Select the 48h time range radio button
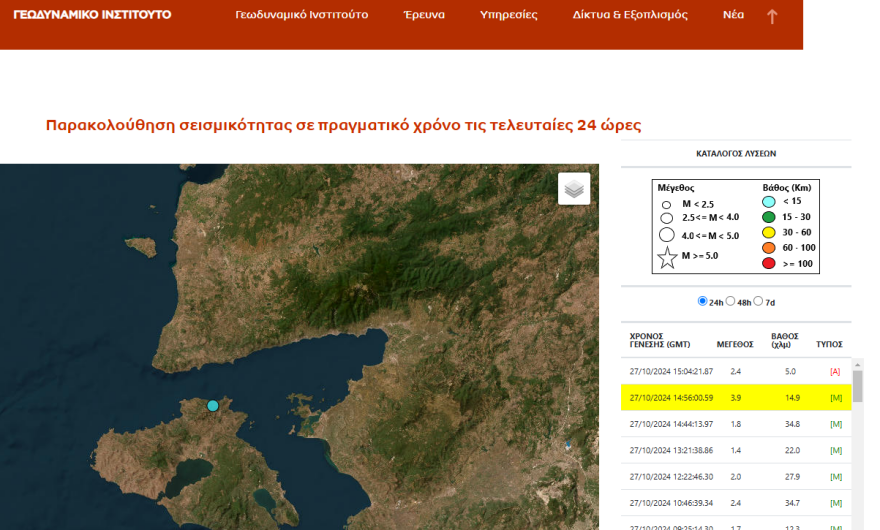This screenshot has height=530, width=880. pos(730,301)
